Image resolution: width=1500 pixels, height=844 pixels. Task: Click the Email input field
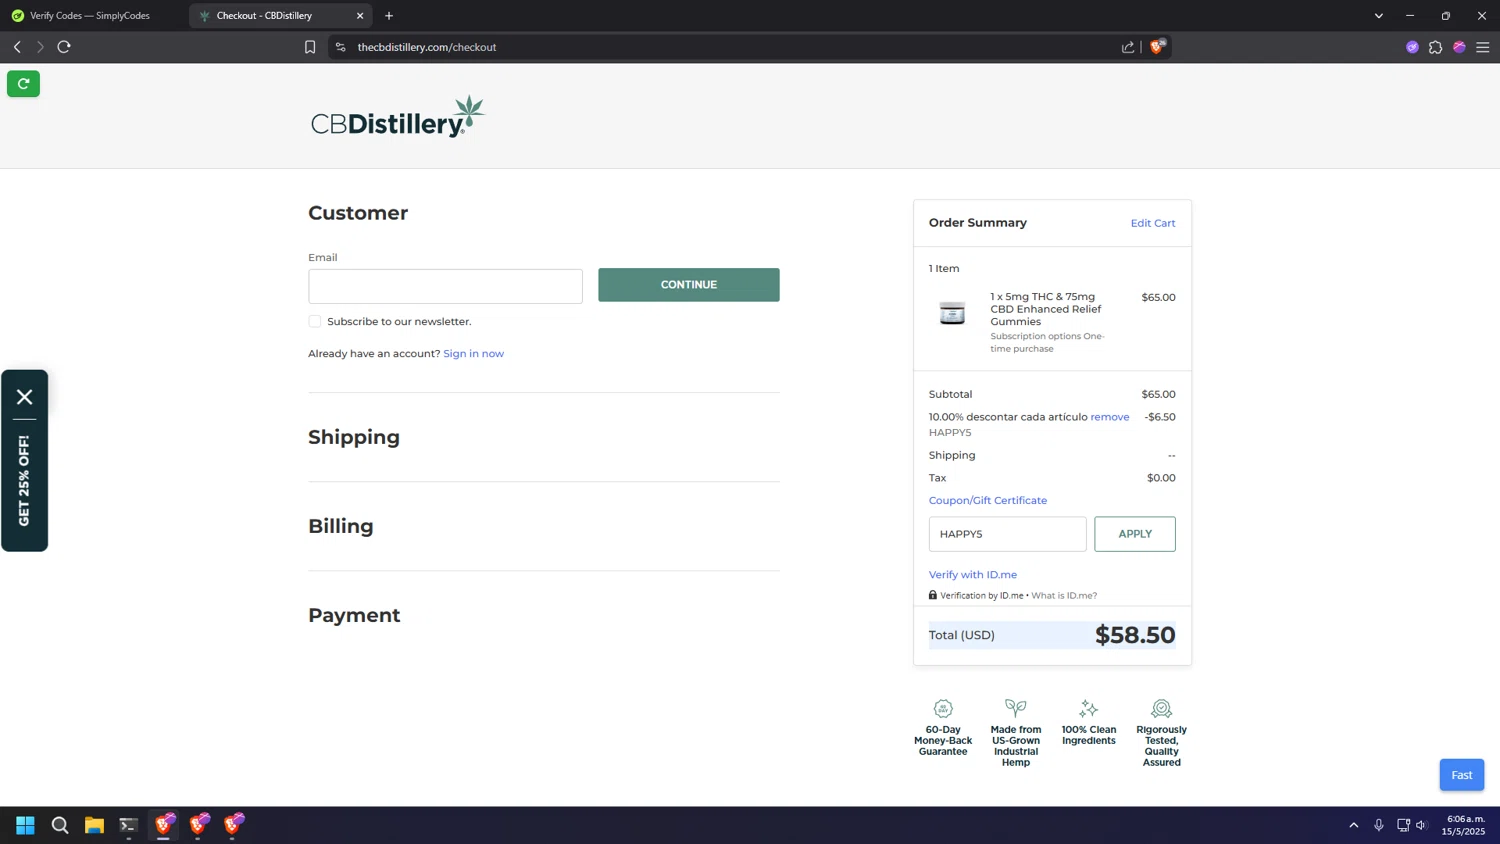click(x=445, y=286)
